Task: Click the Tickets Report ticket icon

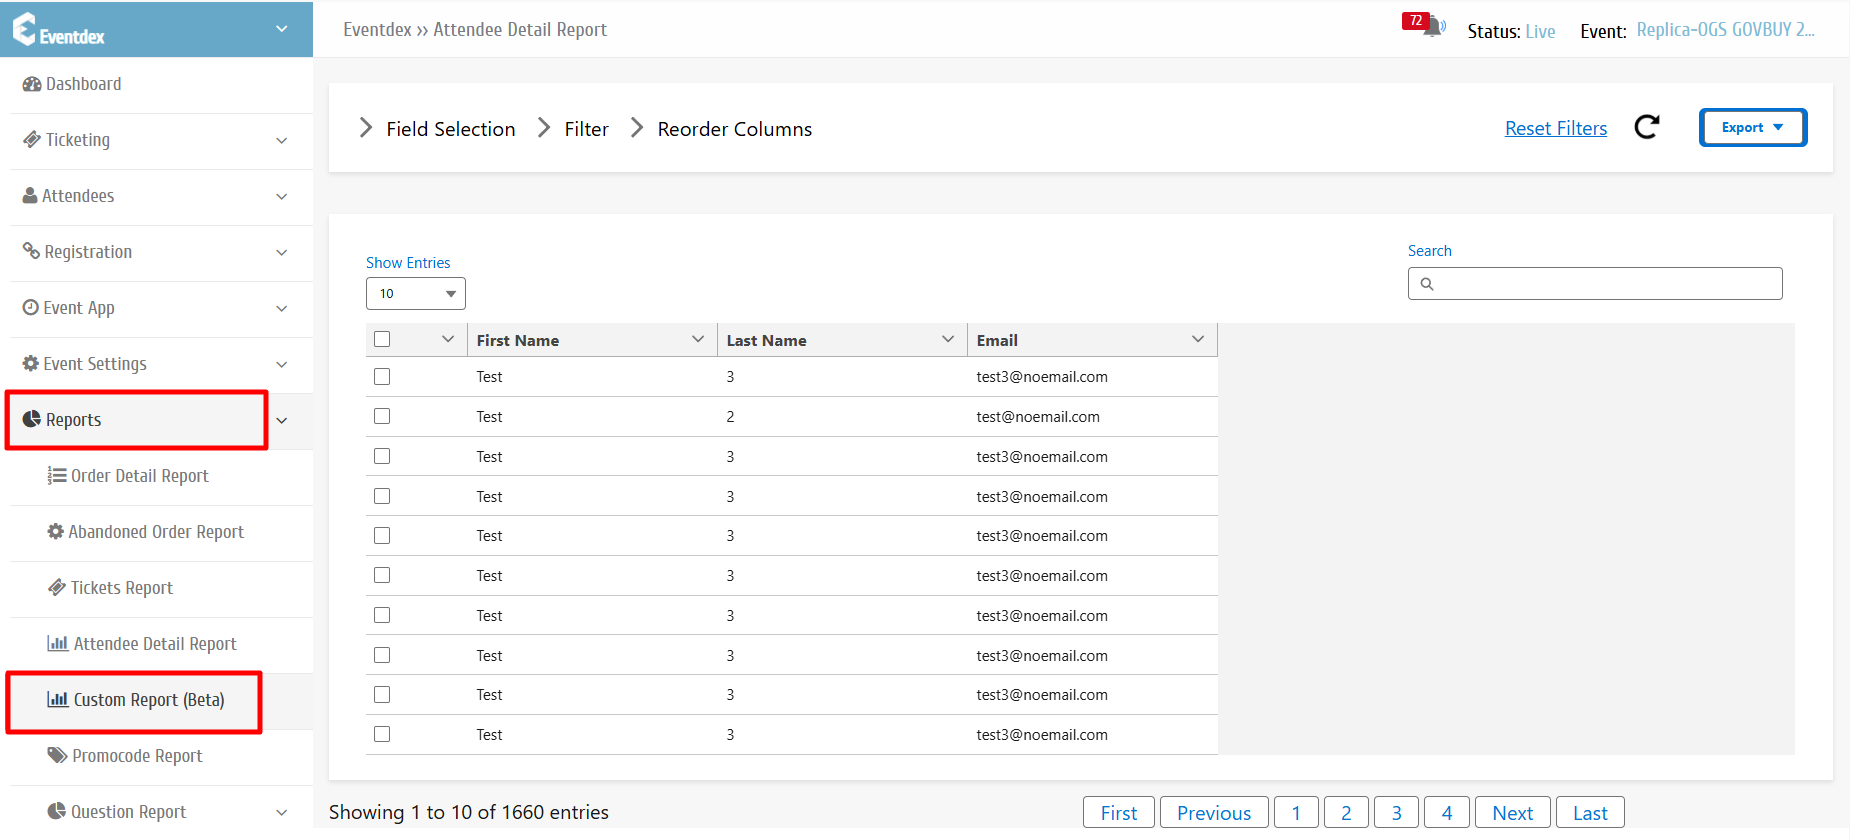Action: tap(57, 588)
